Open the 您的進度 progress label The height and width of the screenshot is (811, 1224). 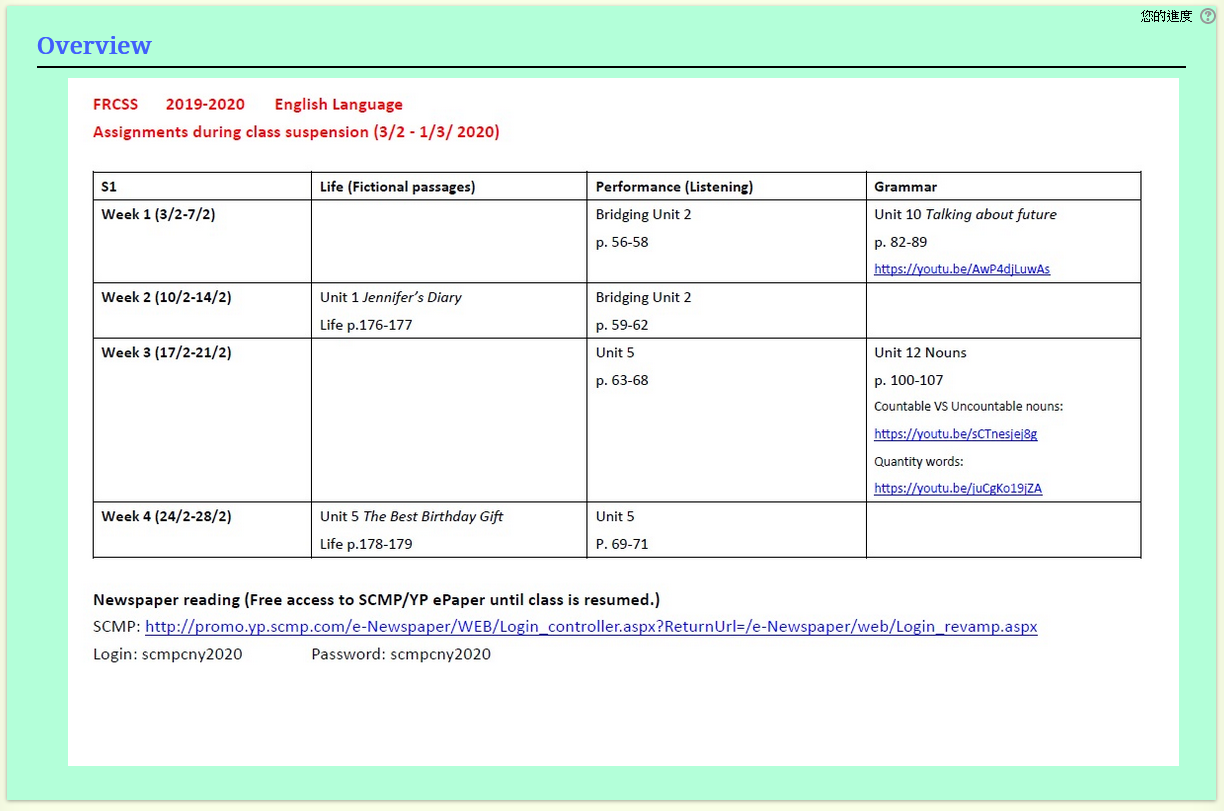click(1166, 16)
